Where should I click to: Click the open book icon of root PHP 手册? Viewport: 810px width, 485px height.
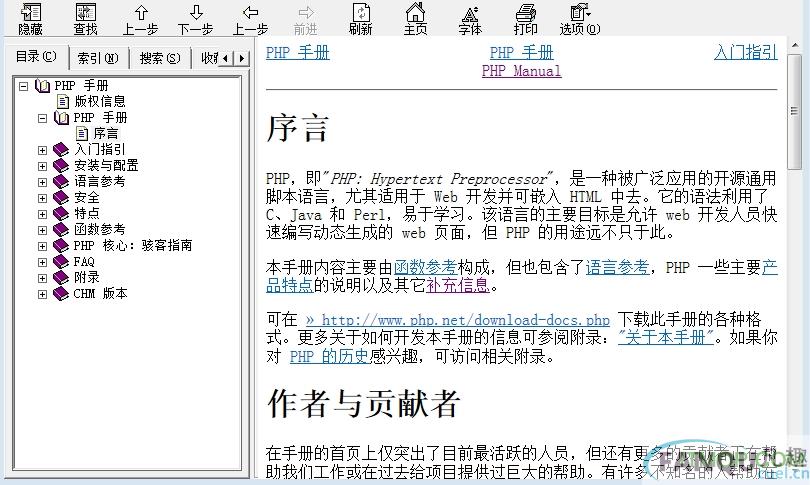42,86
